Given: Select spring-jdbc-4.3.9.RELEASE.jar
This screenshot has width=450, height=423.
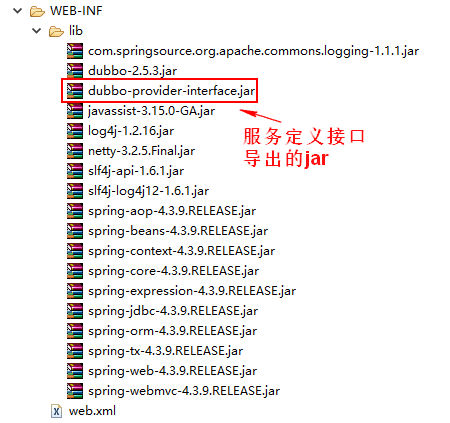Looking at the screenshot, I should 173,311.
